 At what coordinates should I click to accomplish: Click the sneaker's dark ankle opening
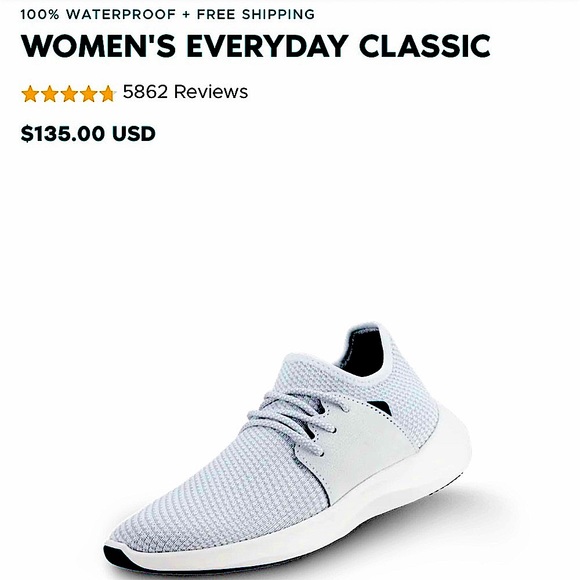pos(364,351)
